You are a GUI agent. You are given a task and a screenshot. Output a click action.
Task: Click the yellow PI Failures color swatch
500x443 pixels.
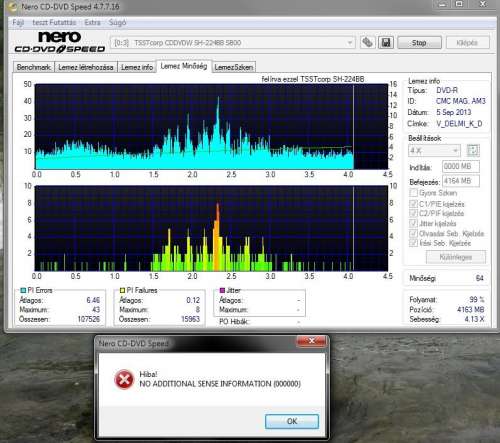[x=122, y=290]
